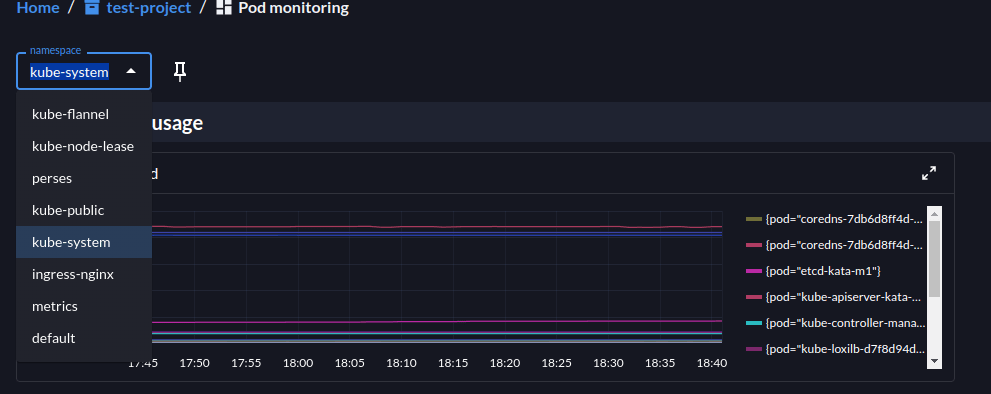991x394 pixels.
Task: Click the 18:00 time axis label
Action: (298, 363)
